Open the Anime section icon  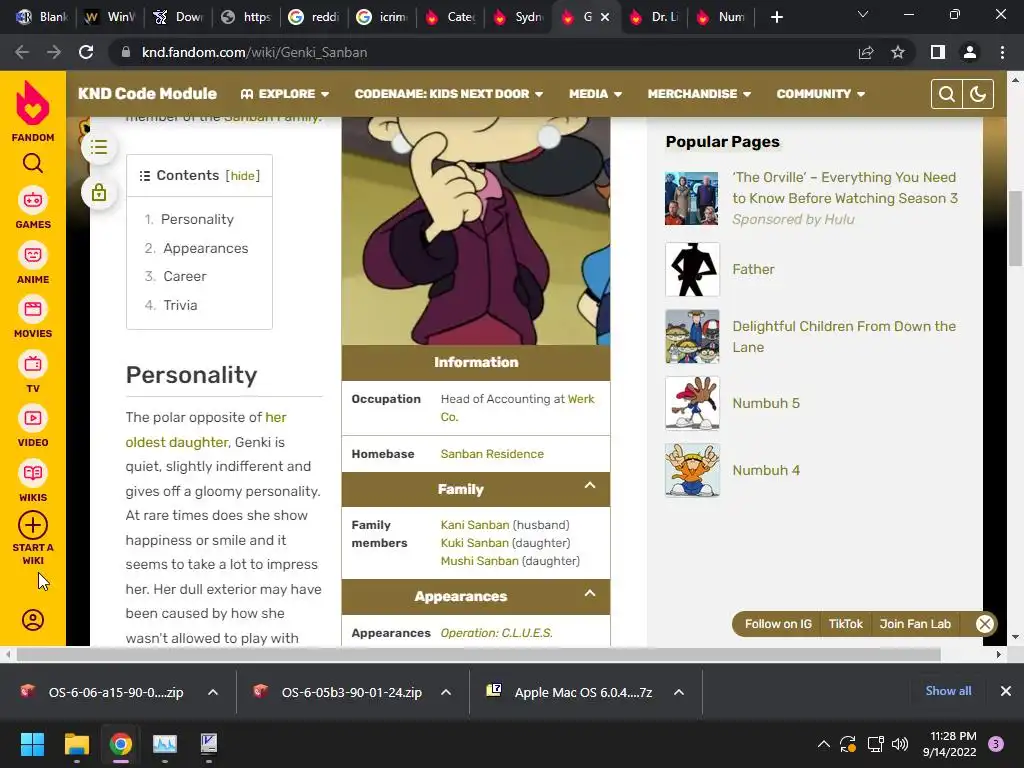33,255
